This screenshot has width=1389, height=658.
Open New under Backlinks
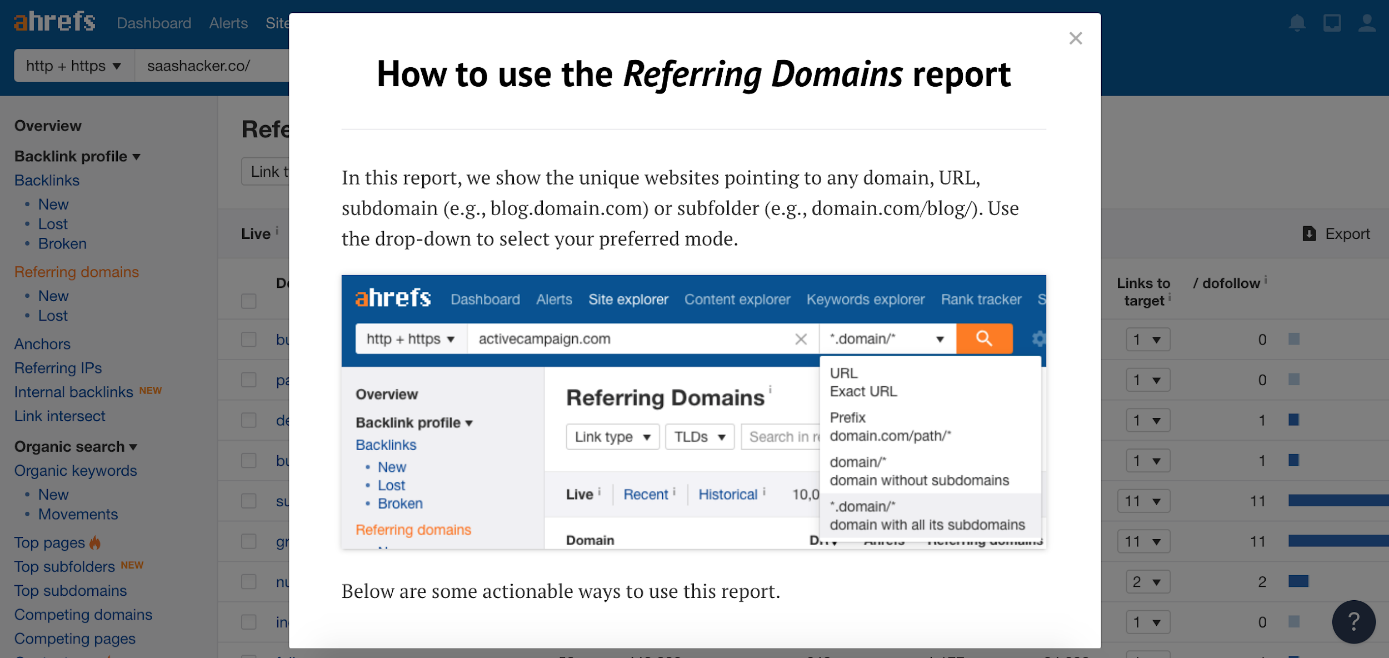click(53, 204)
